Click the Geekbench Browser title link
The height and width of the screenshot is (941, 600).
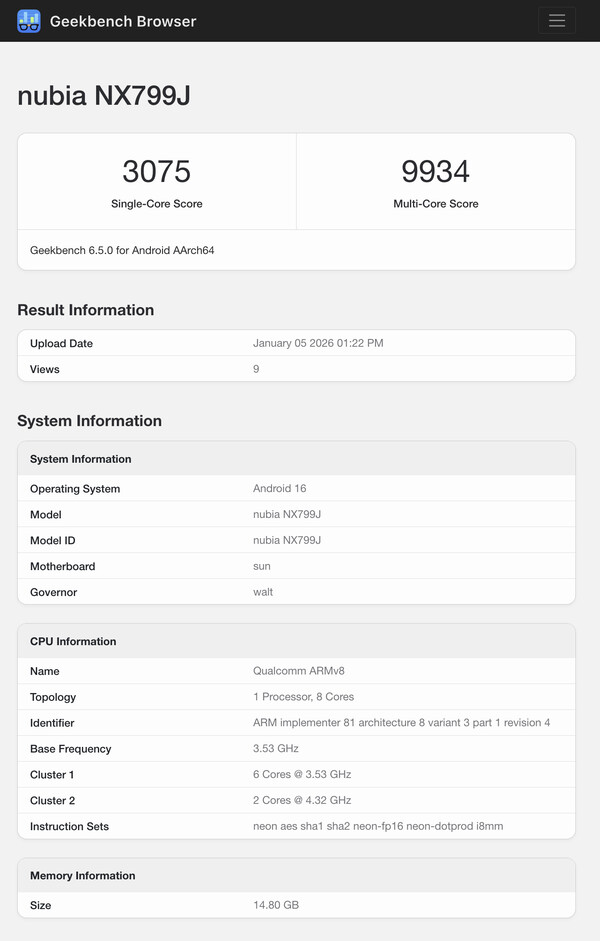click(123, 20)
